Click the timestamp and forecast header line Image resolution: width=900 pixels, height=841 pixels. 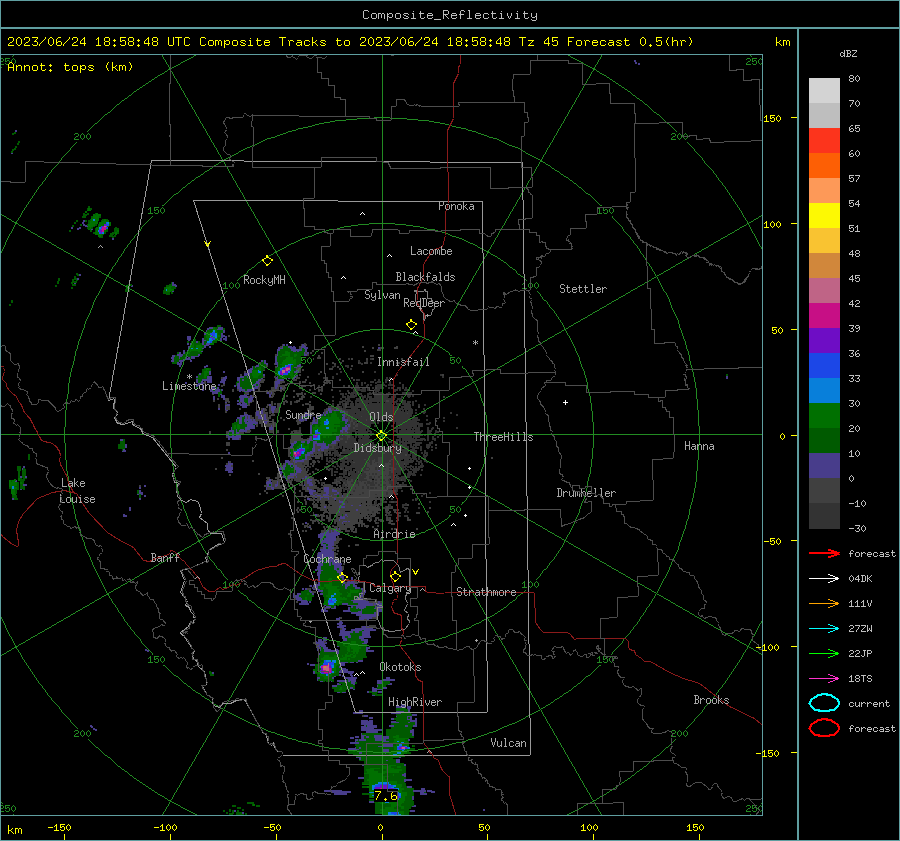(350, 42)
